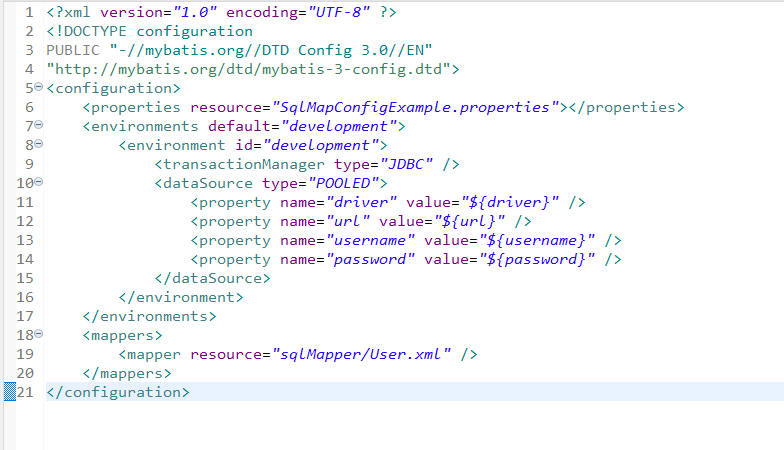
Task: Click the "url" property name value
Action: (348, 221)
